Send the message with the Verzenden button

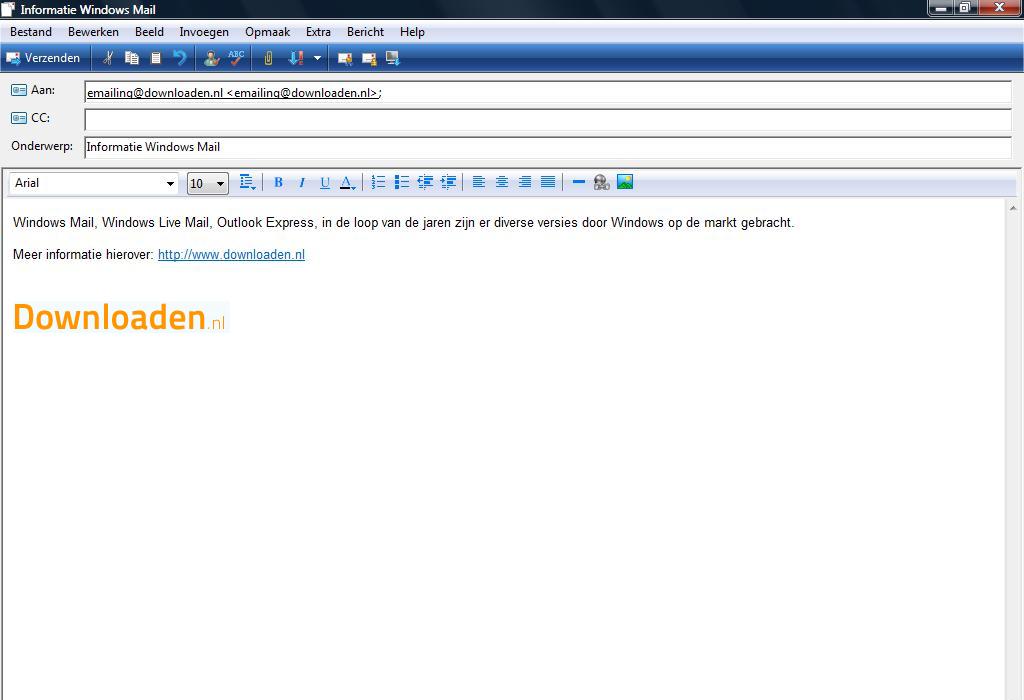coord(43,58)
